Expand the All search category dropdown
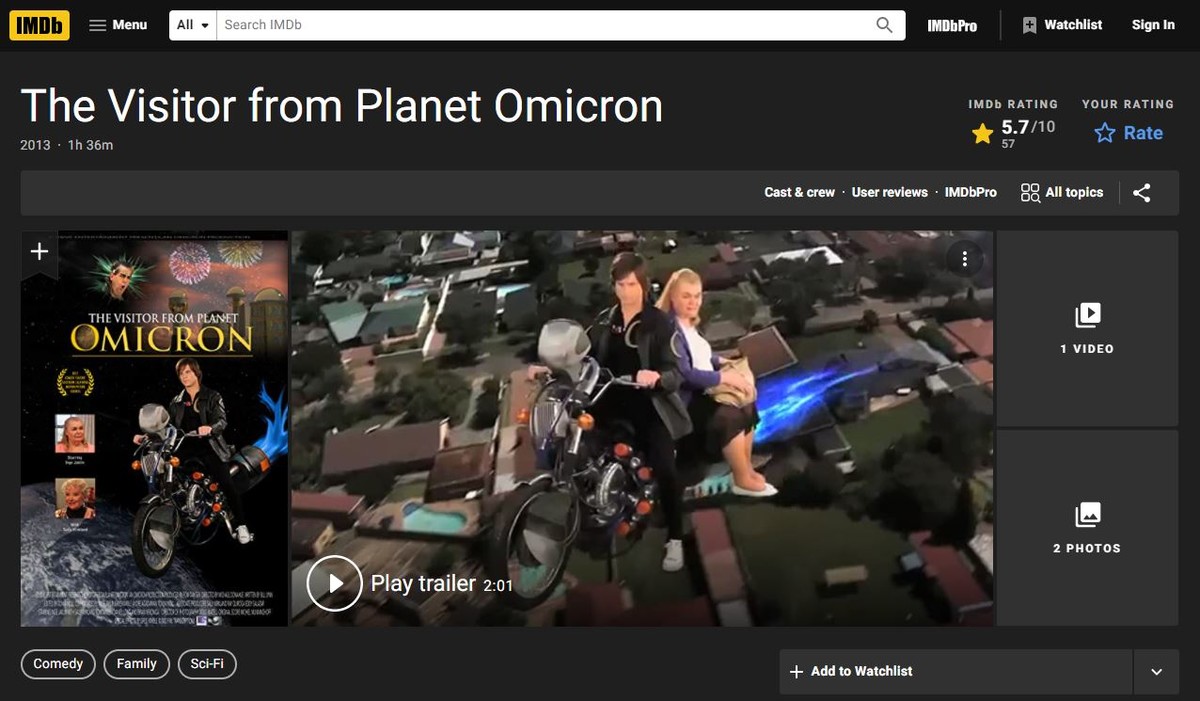 click(193, 25)
